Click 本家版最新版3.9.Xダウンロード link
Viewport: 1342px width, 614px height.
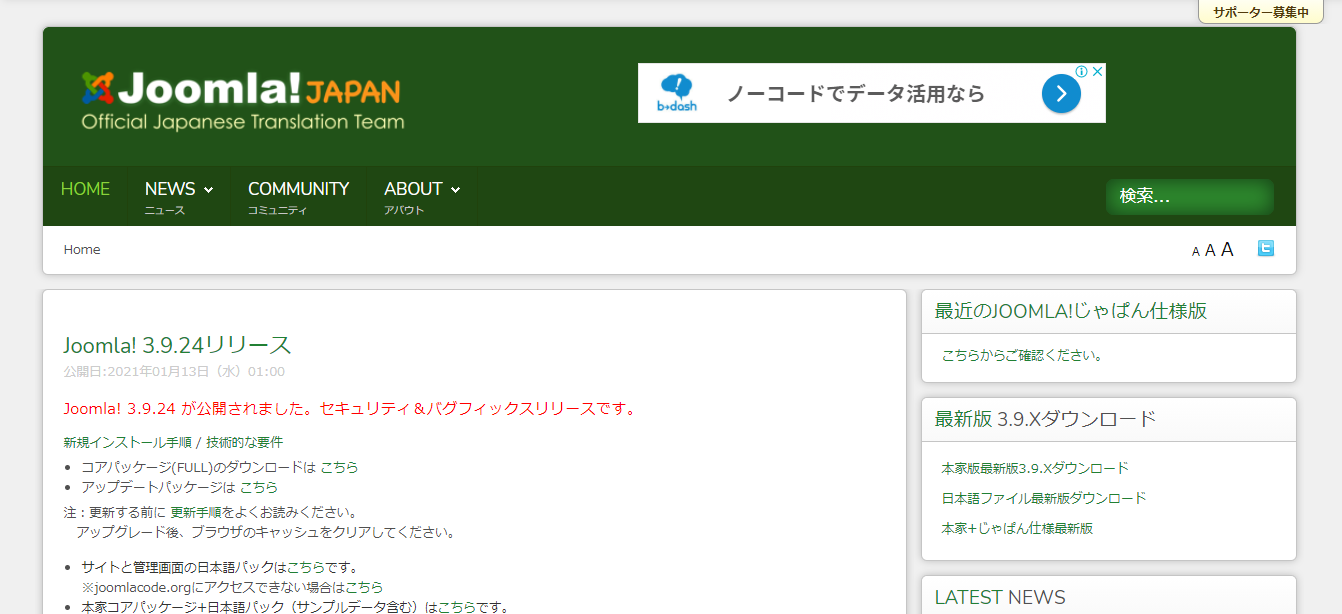(x=1034, y=468)
